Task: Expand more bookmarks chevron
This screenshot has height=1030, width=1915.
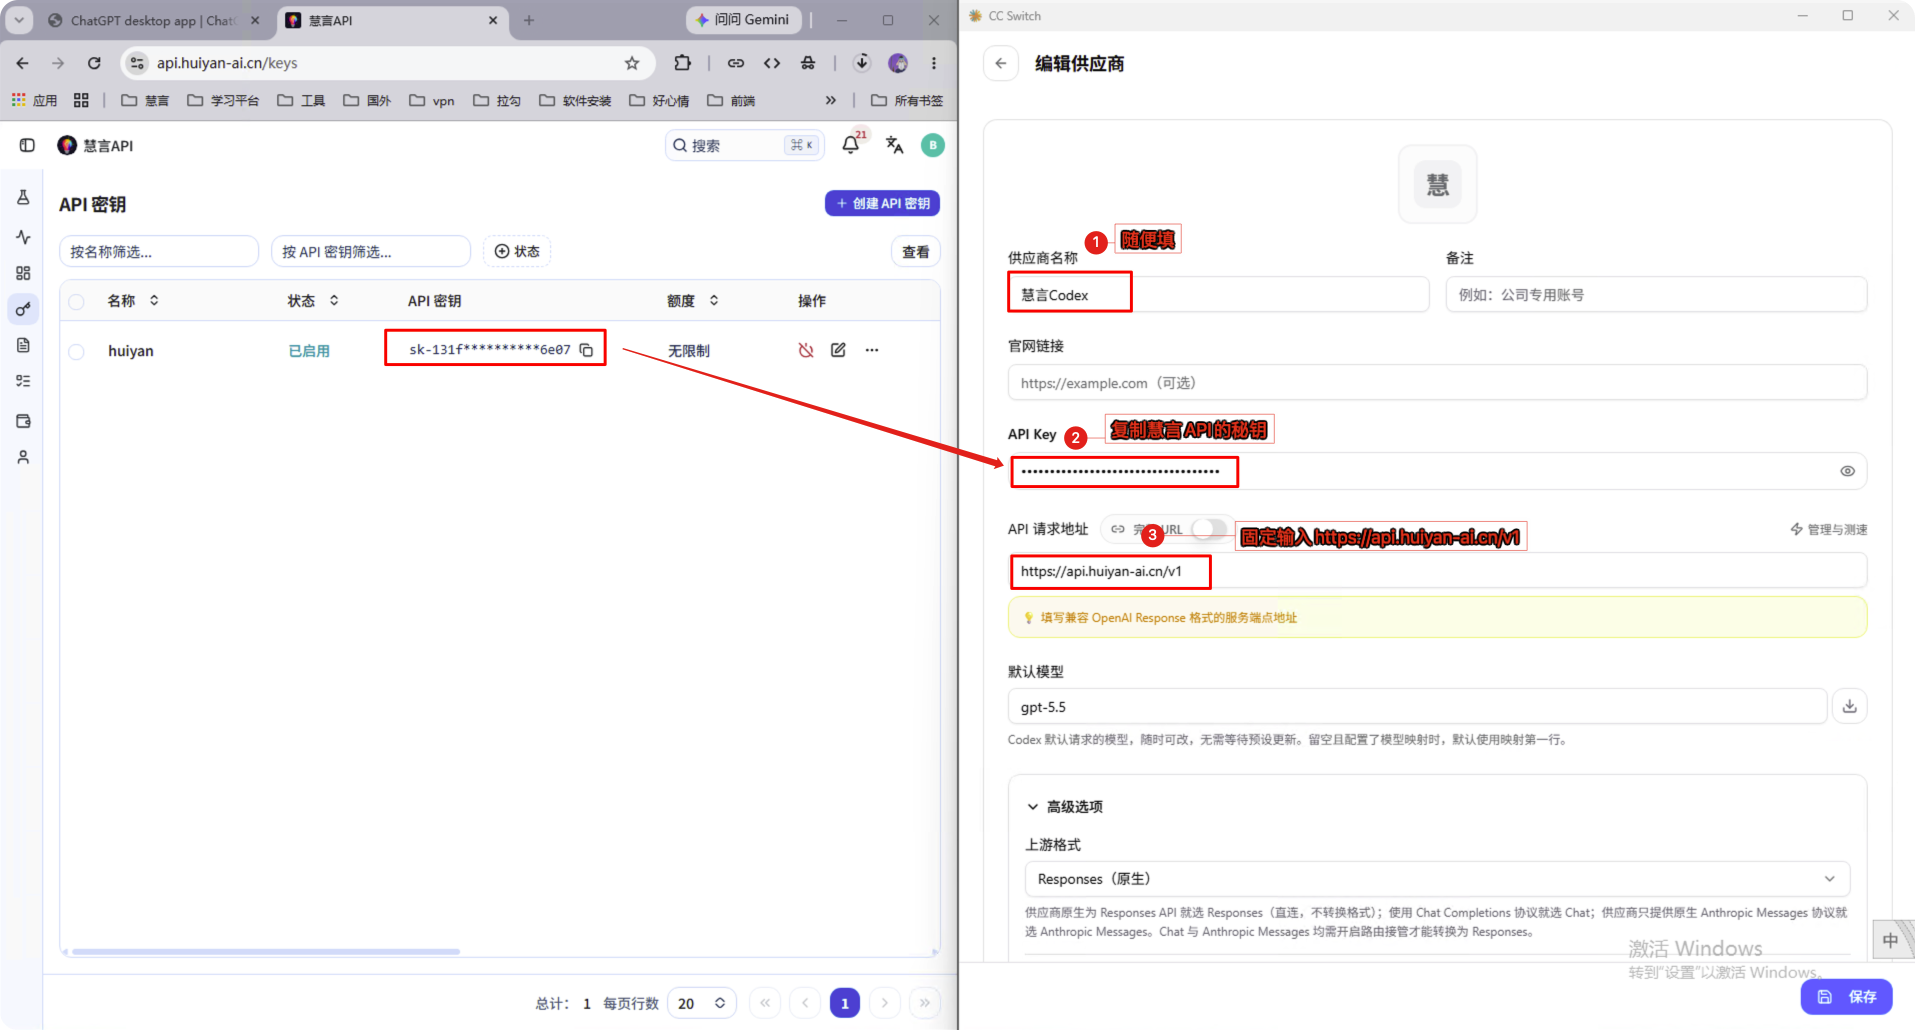Action: (830, 100)
